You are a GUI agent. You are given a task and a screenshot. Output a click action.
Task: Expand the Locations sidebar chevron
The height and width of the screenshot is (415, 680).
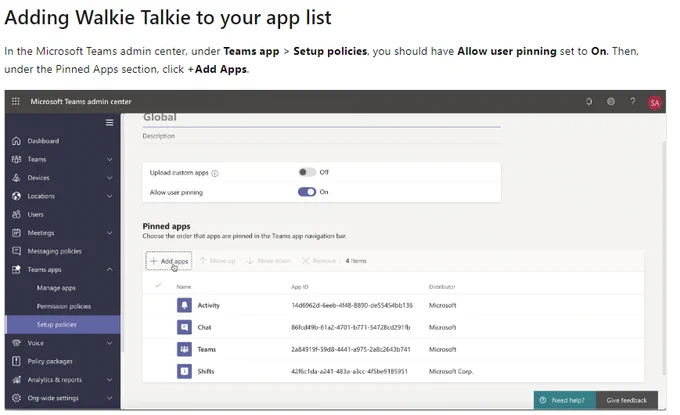[110, 196]
